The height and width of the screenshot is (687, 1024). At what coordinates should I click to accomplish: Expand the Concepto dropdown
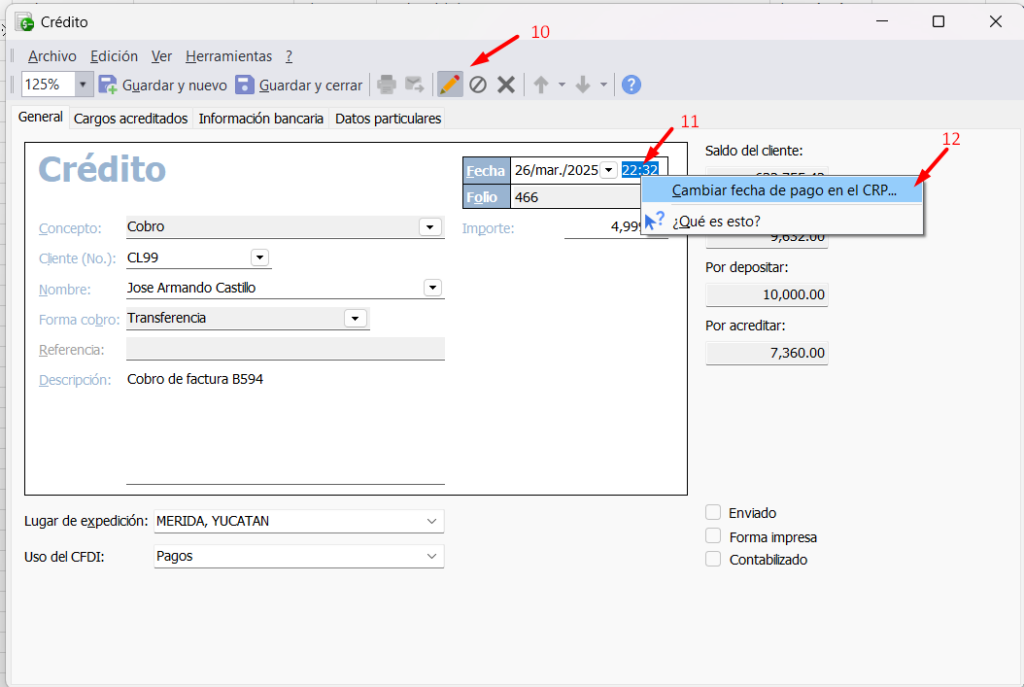[x=431, y=227]
